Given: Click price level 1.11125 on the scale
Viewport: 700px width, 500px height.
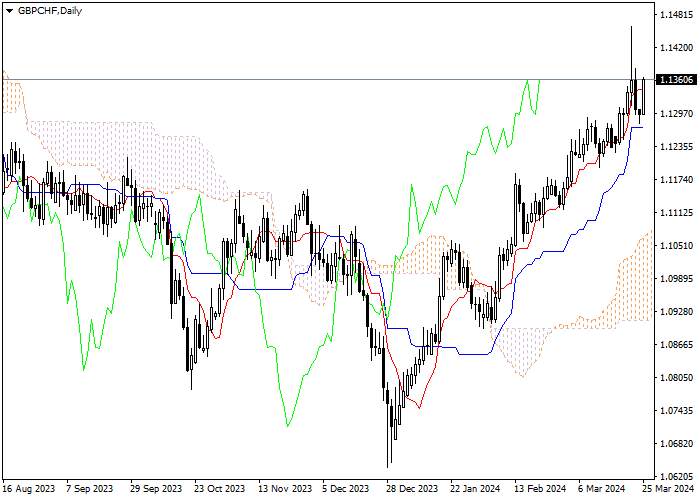Looking at the screenshot, I should (676, 212).
